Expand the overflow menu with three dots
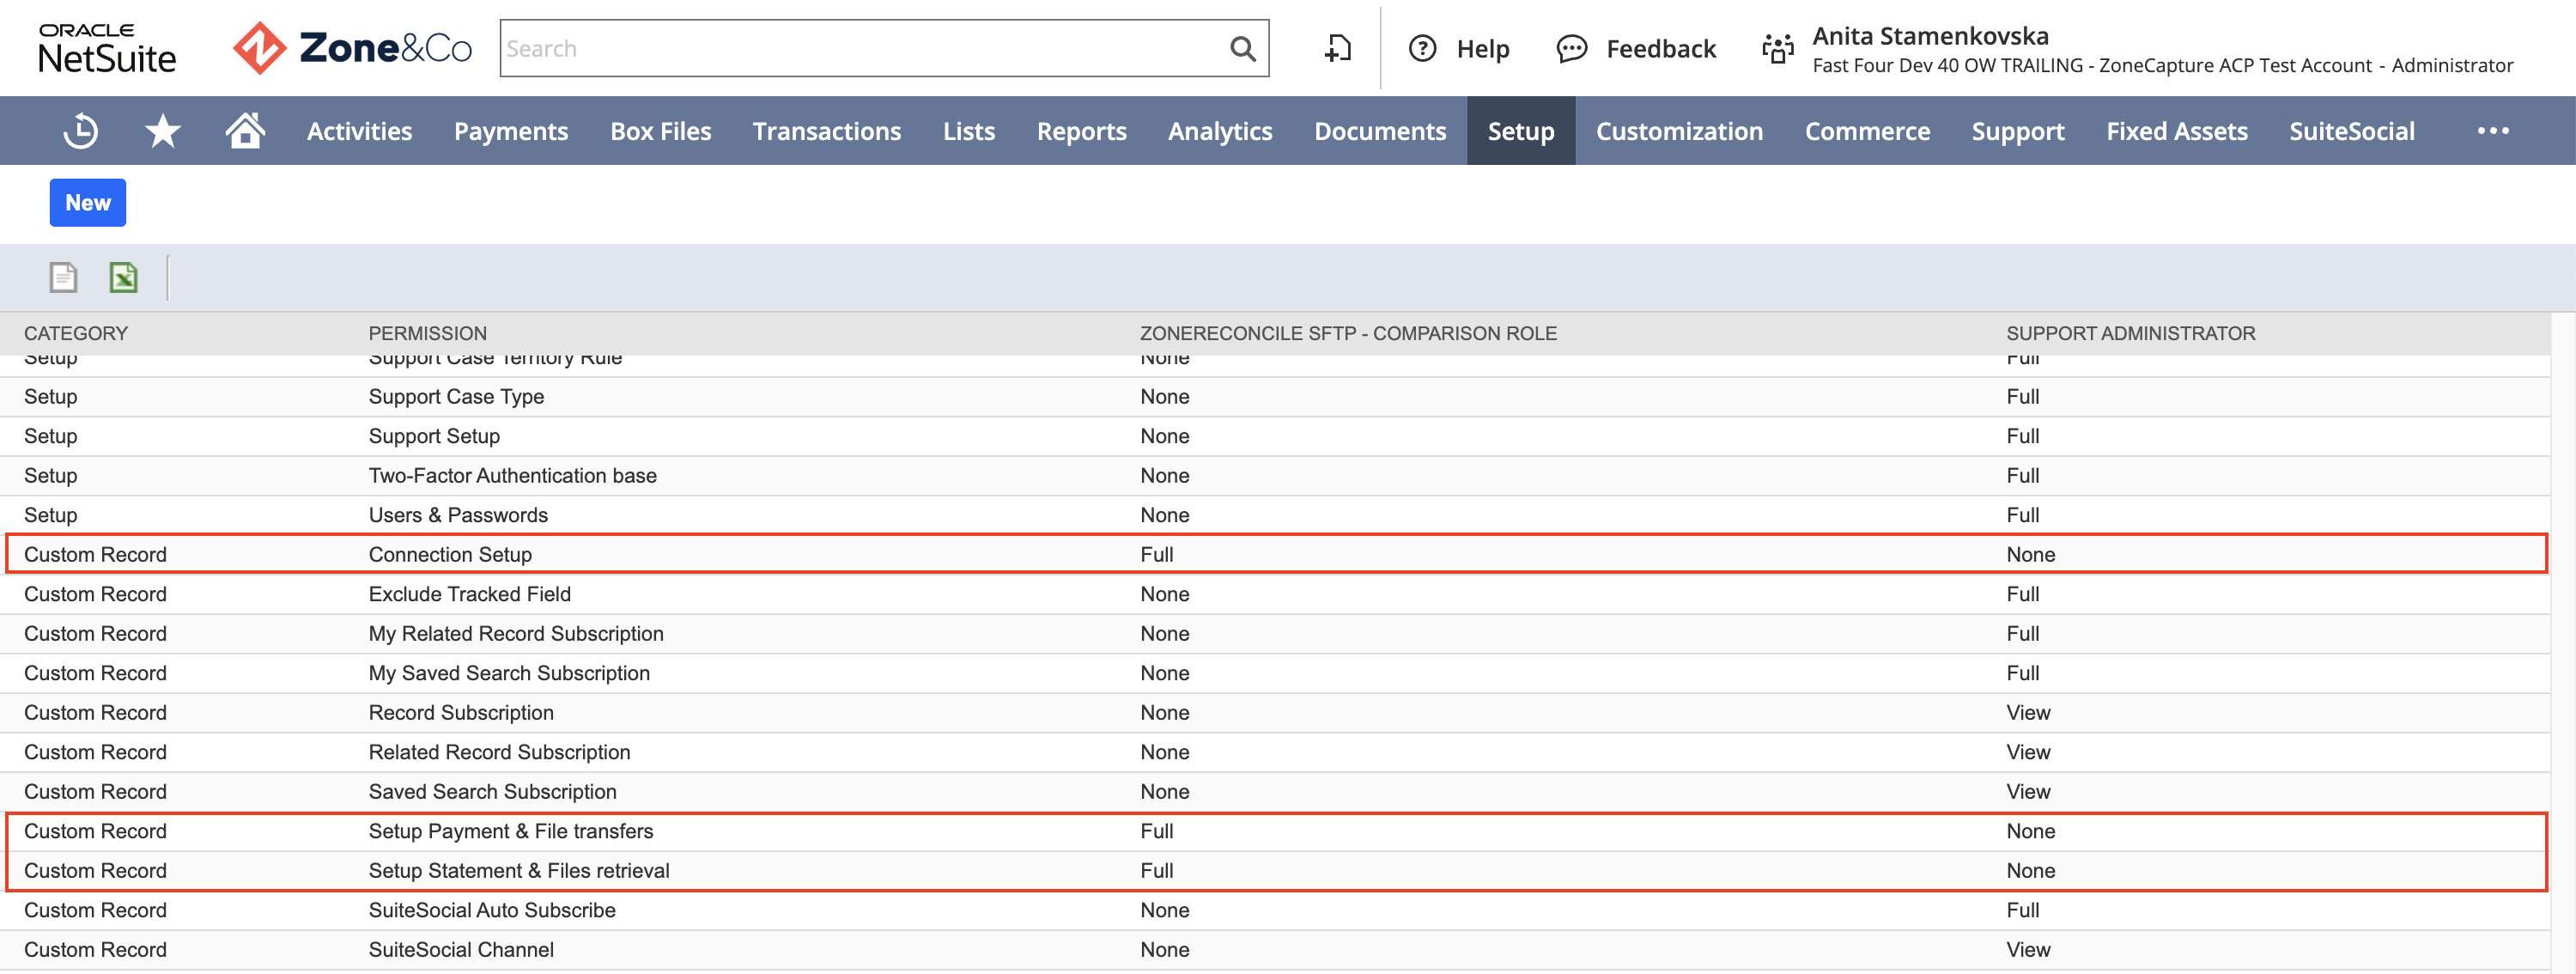Image resolution: width=2576 pixels, height=974 pixels. pyautogui.click(x=2493, y=130)
